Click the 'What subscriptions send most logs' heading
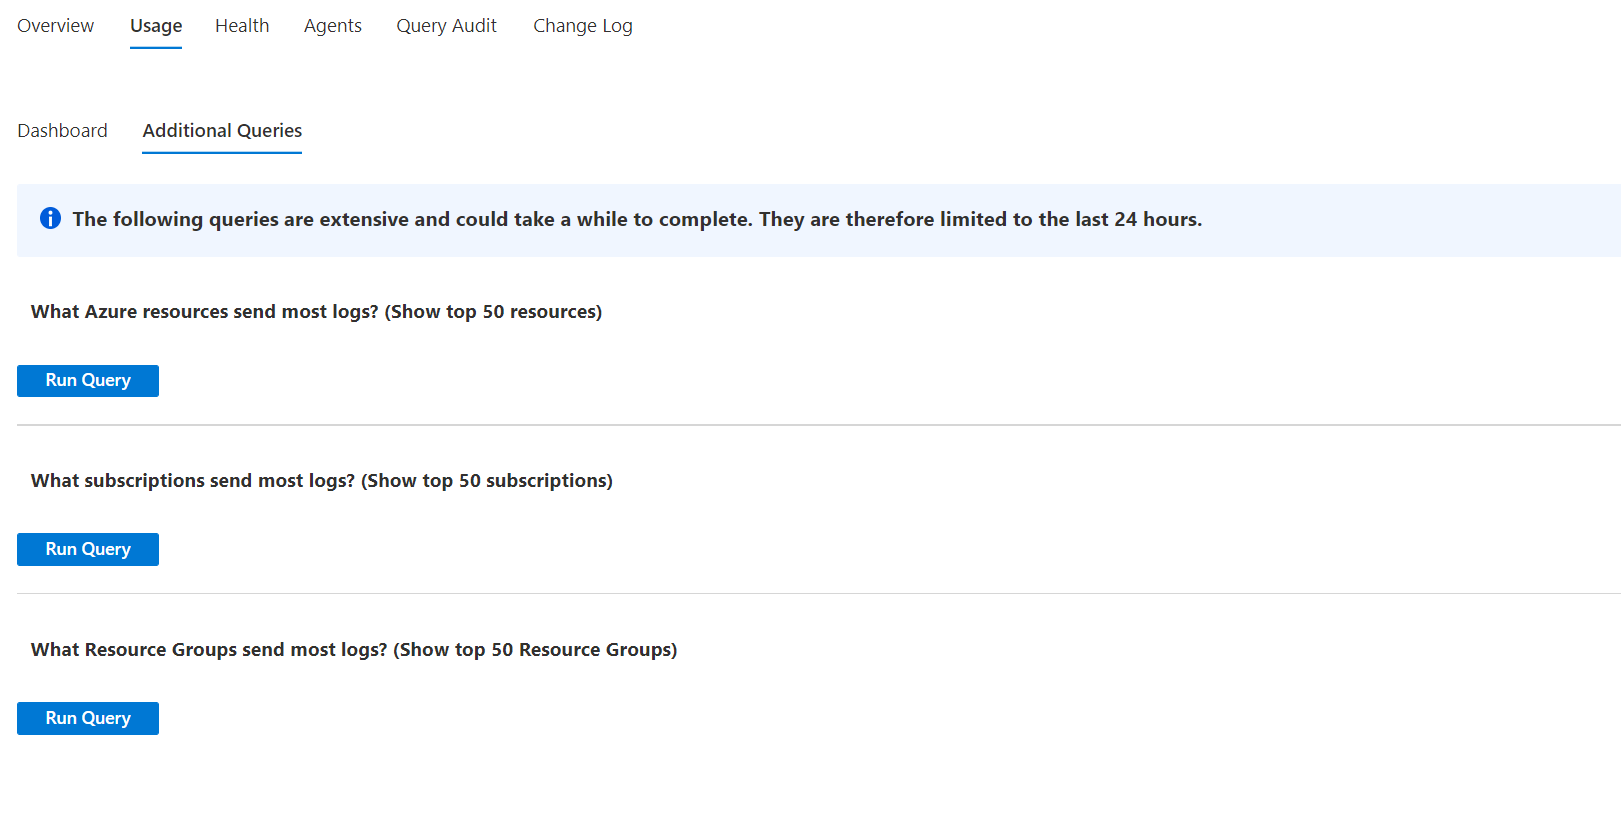1621x828 pixels. pyautogui.click(x=322, y=481)
